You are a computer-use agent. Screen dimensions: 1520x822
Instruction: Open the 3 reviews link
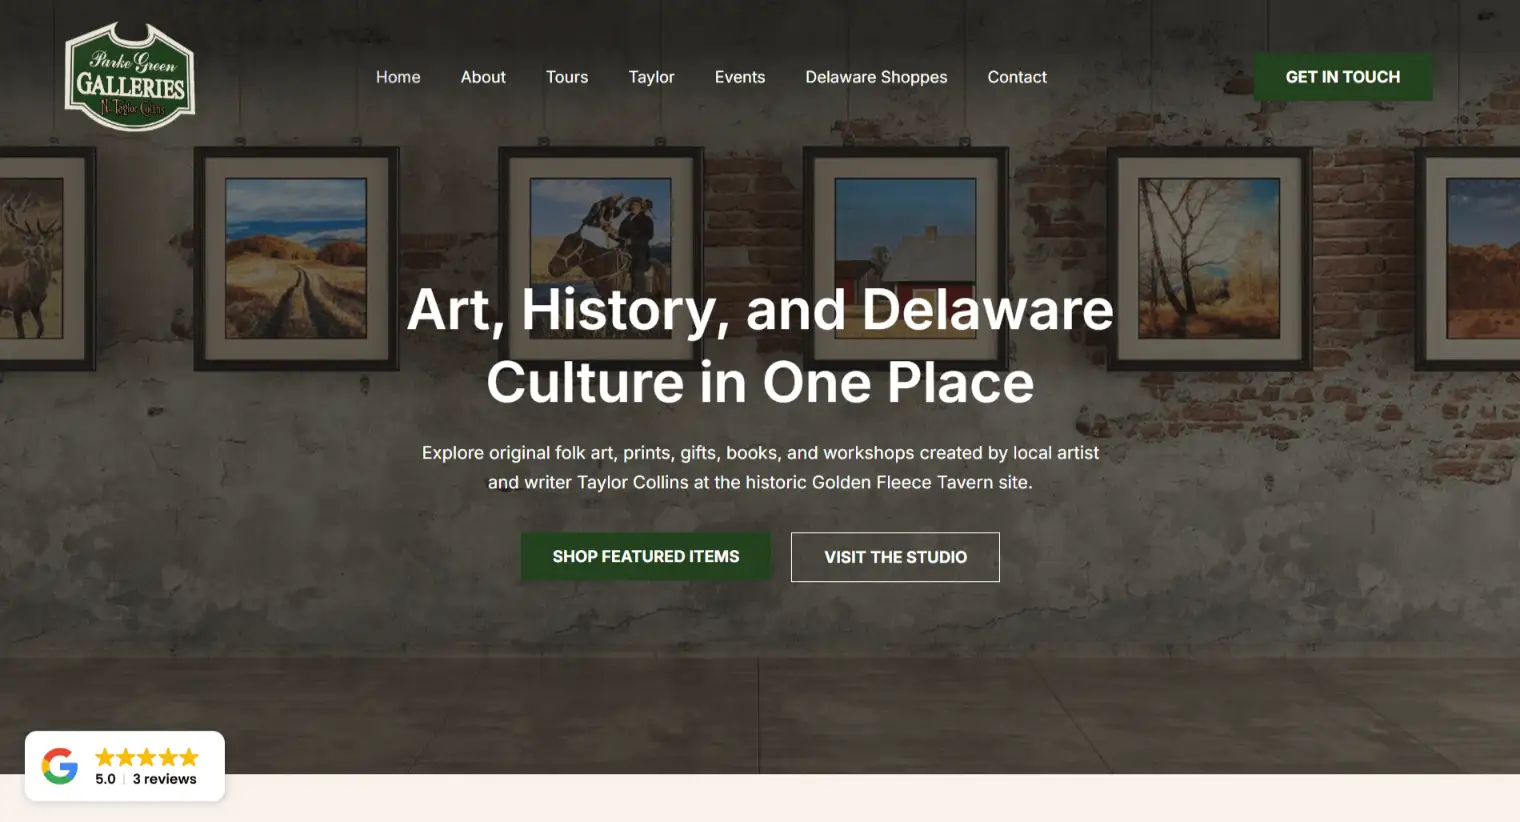tap(165, 779)
